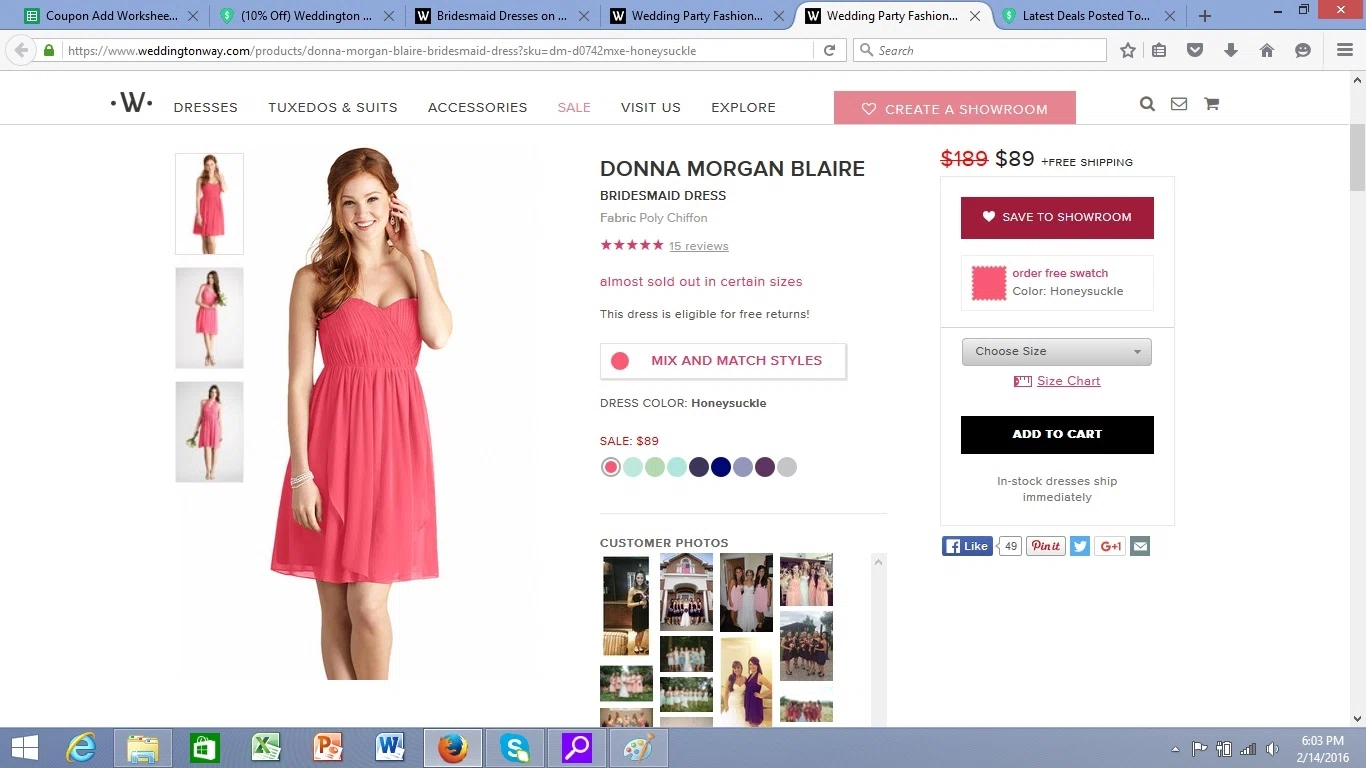Open TUXEDOS & SUITS menu
Image resolution: width=1366 pixels, height=768 pixels.
tap(333, 107)
